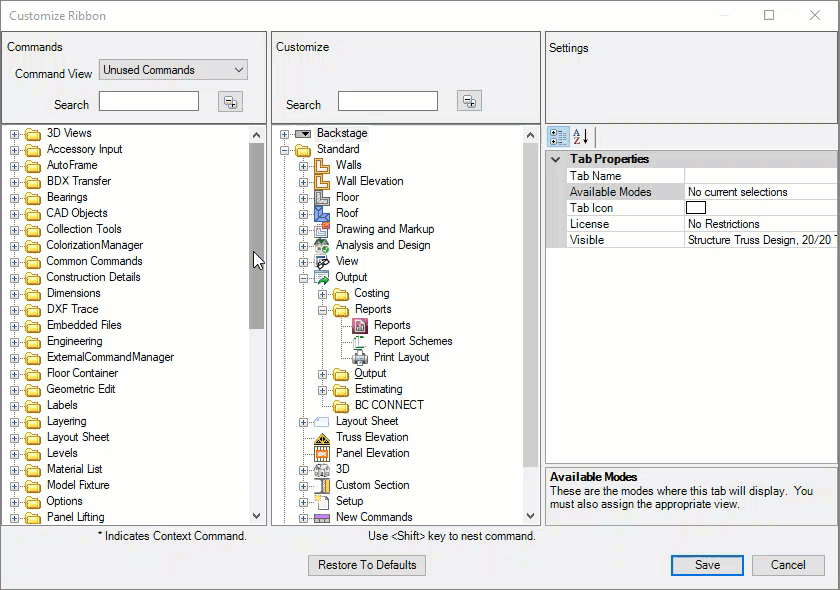Click the Reports command icon

coord(360,326)
